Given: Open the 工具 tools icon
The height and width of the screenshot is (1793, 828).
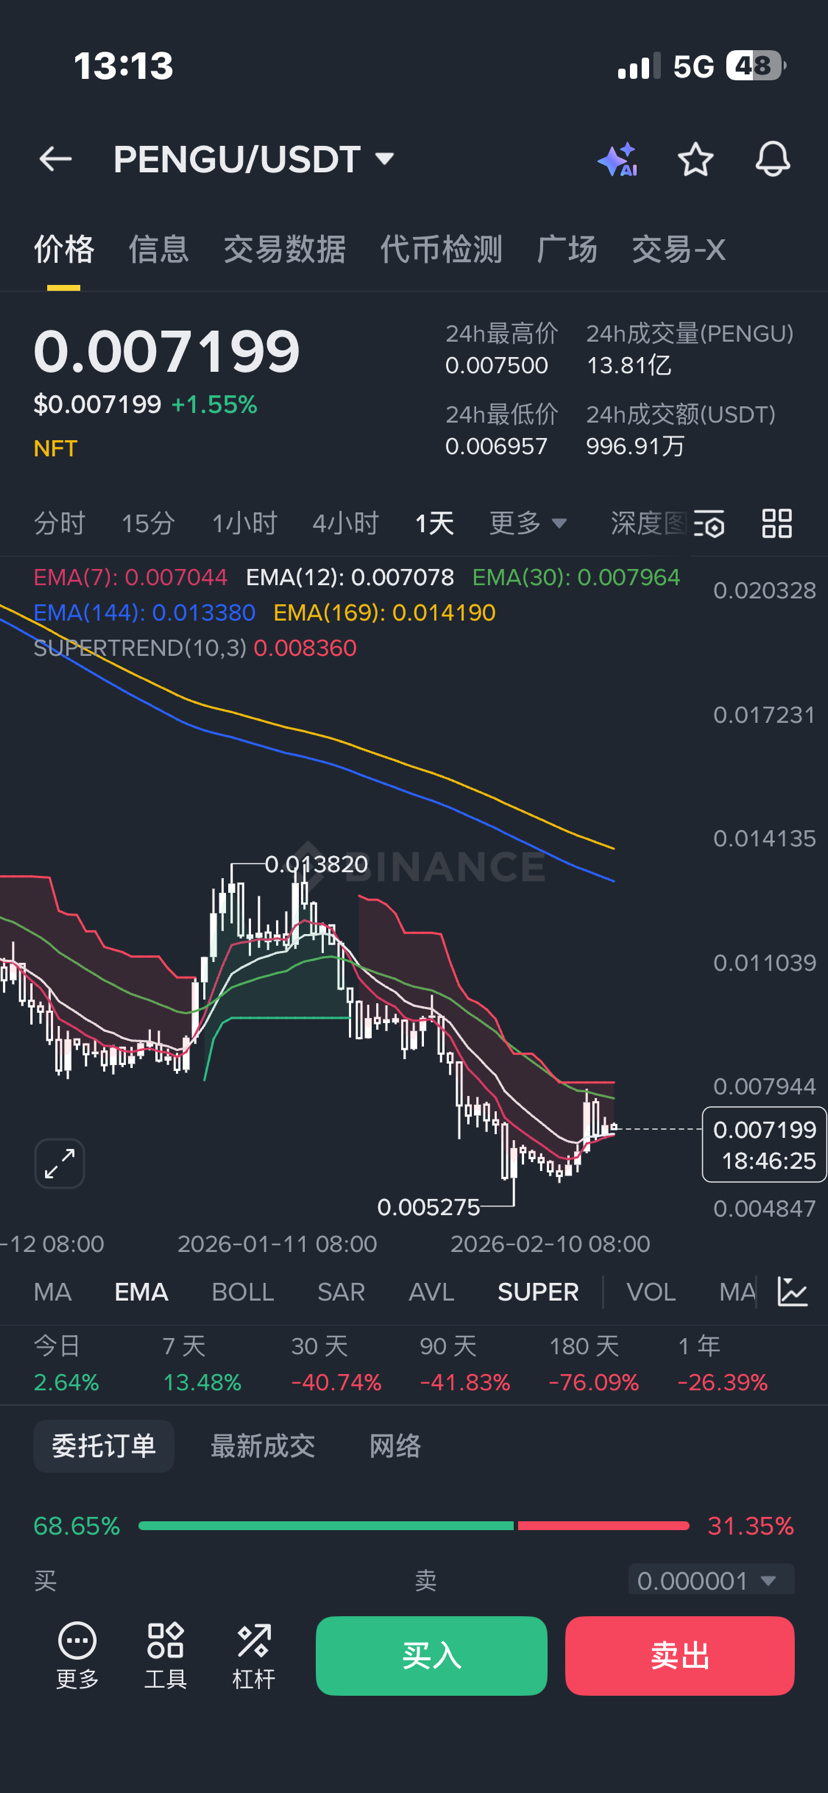Looking at the screenshot, I should pyautogui.click(x=166, y=1656).
